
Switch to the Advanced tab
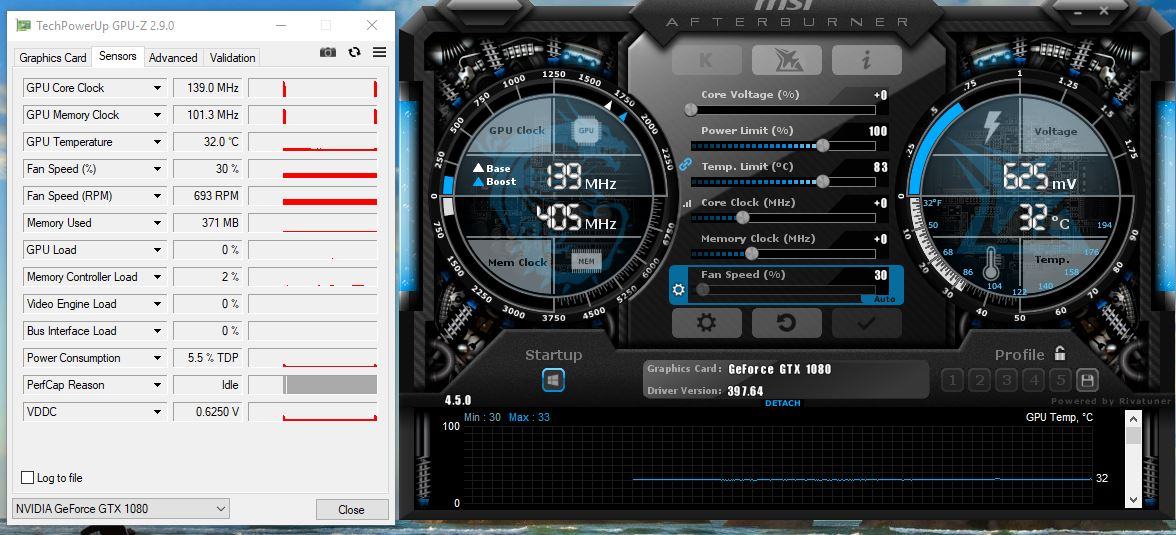(x=173, y=58)
